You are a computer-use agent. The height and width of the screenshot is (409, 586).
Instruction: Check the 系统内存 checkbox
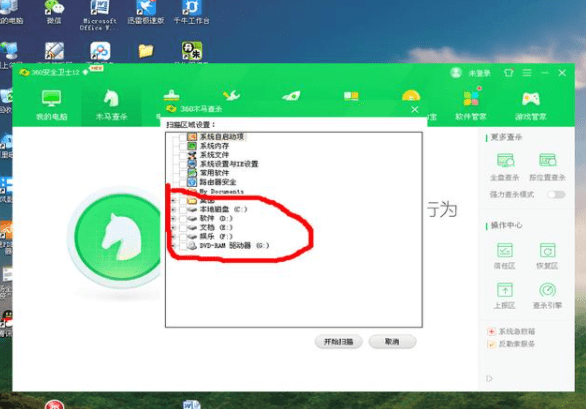click(182, 146)
